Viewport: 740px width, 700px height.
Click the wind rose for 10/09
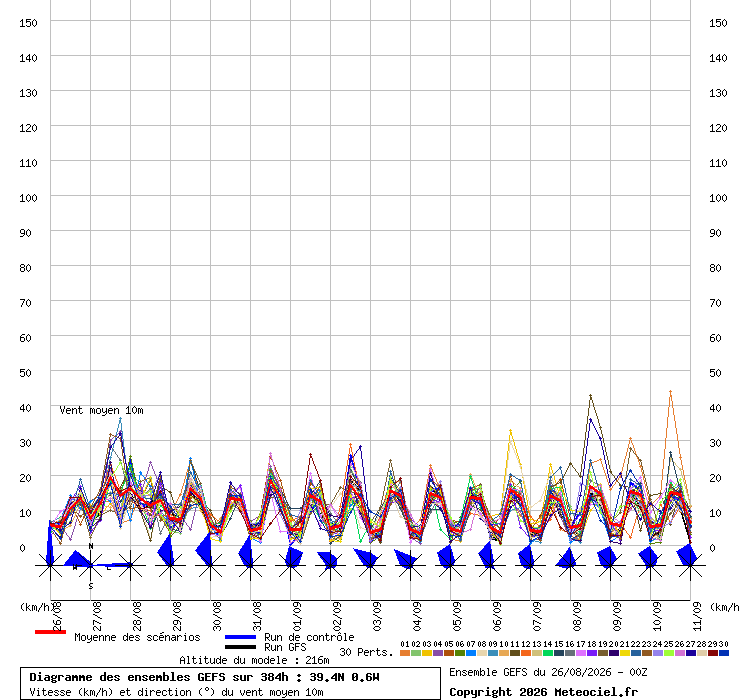click(650, 565)
